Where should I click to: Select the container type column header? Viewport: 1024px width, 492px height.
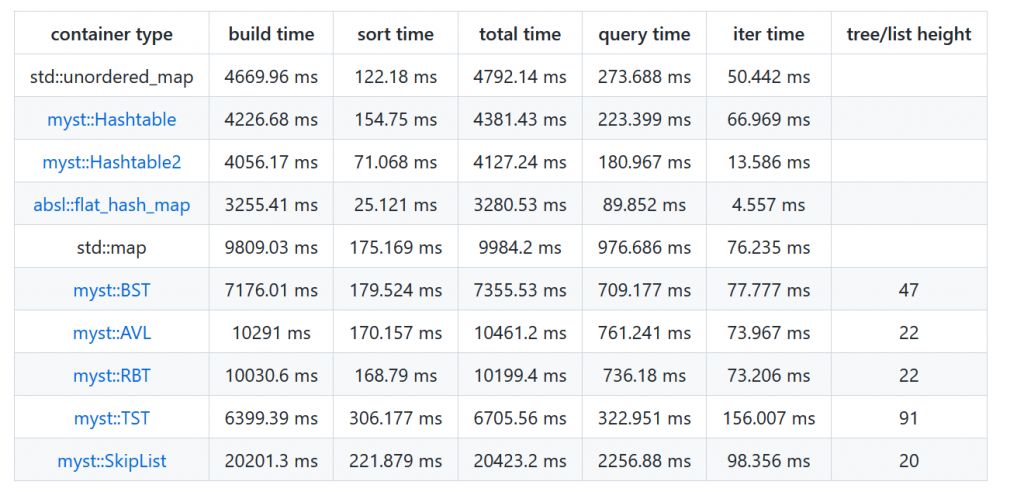point(112,34)
